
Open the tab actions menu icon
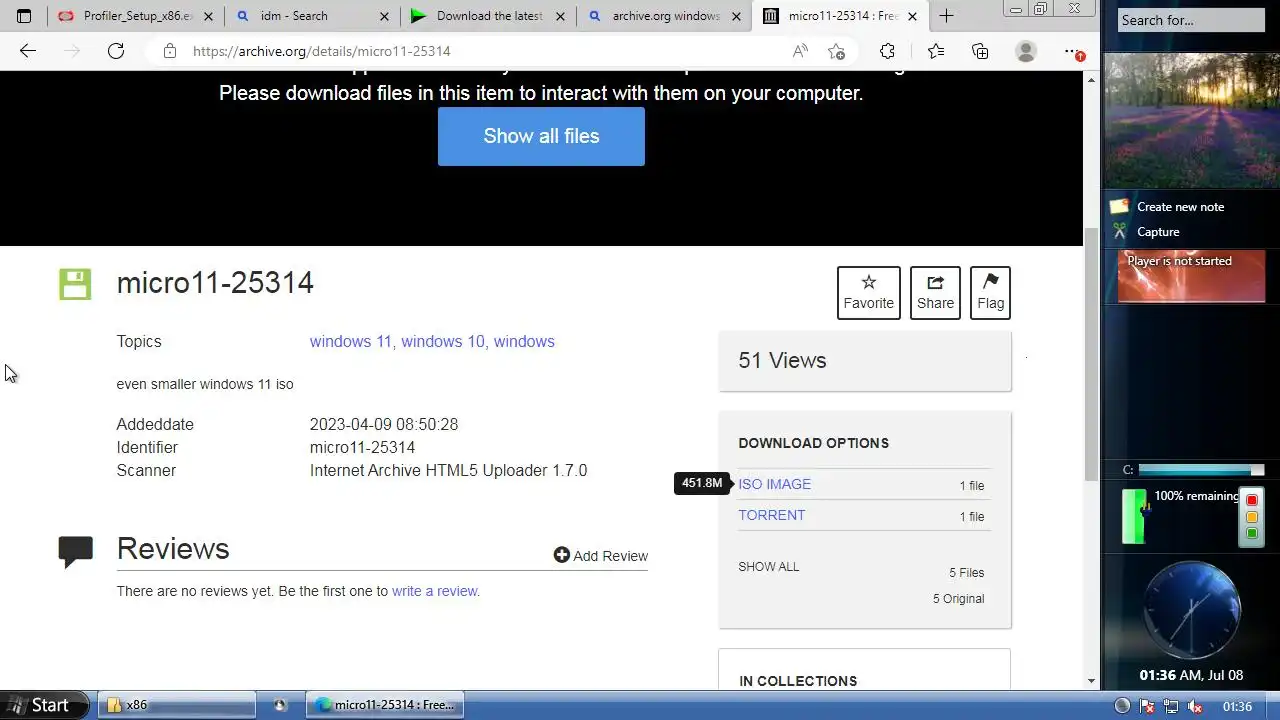(24, 16)
